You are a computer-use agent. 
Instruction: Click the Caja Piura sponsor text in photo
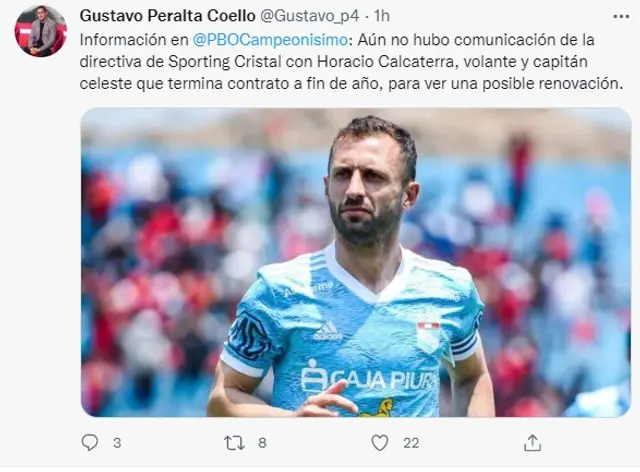coord(369,376)
